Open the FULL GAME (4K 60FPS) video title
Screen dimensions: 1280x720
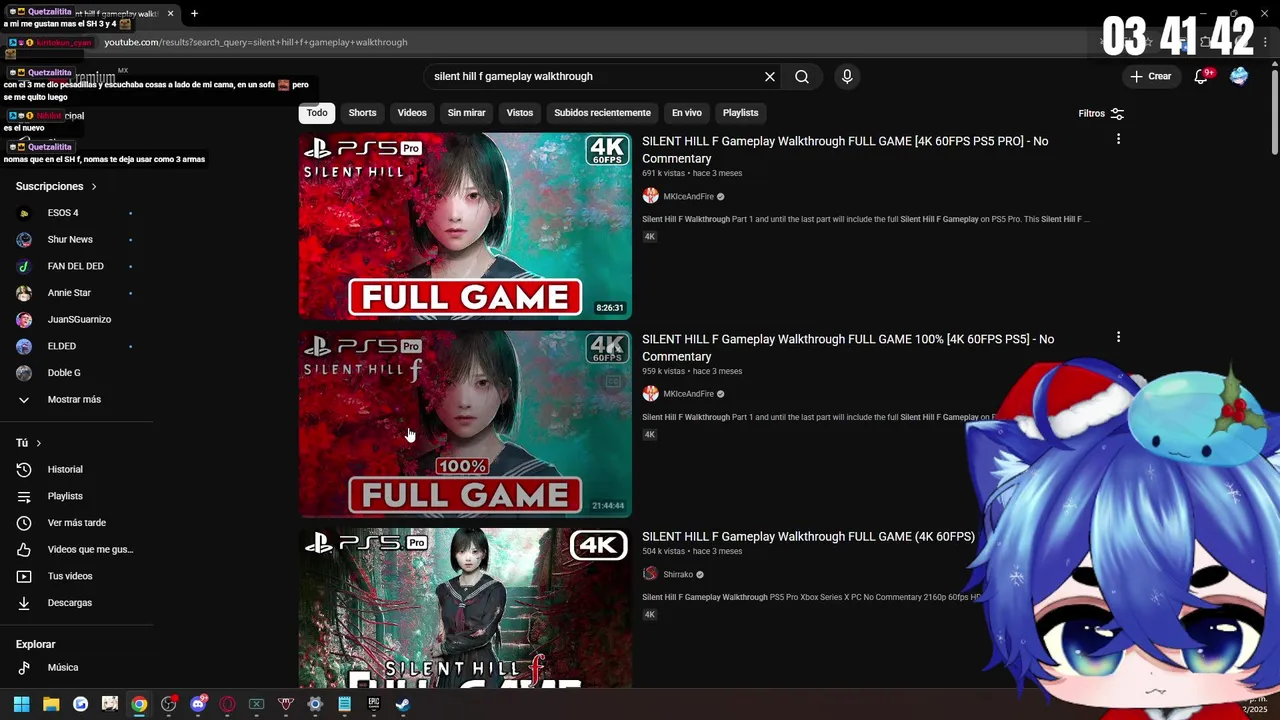click(808, 537)
